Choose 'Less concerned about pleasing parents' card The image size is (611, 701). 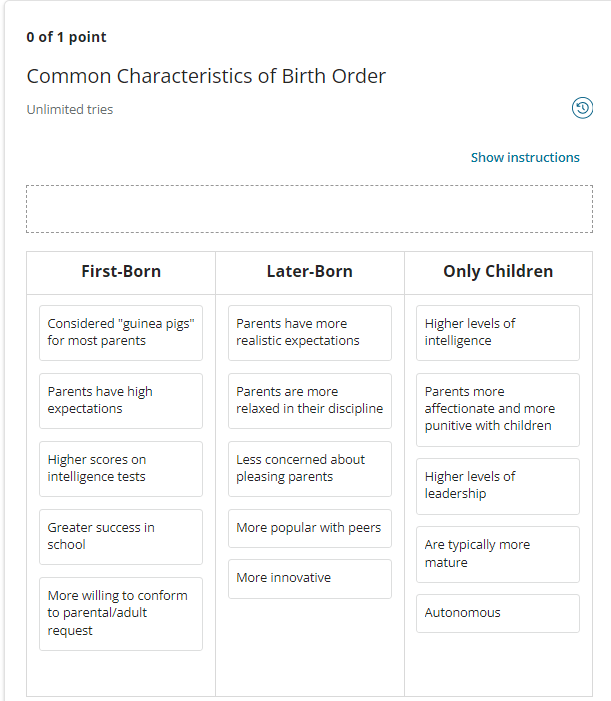[310, 469]
